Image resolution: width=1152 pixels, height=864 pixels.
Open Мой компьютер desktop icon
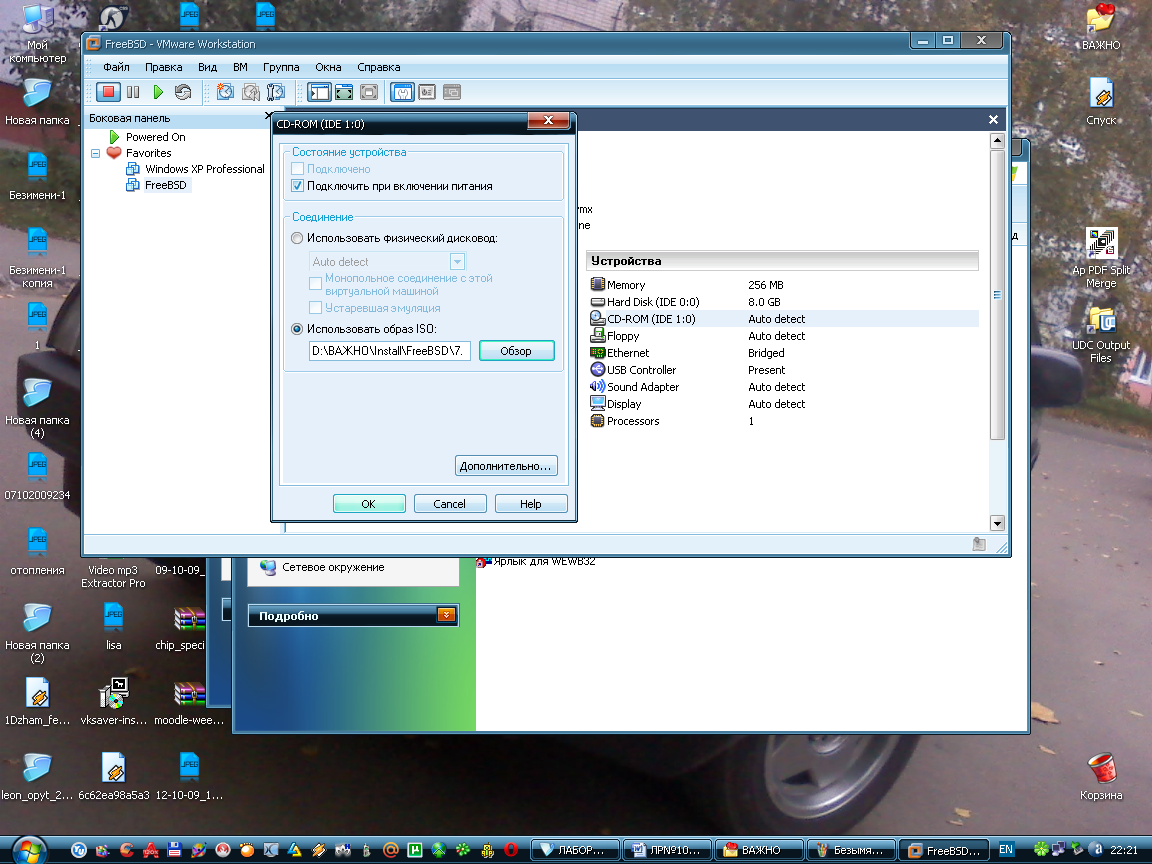tap(37, 33)
